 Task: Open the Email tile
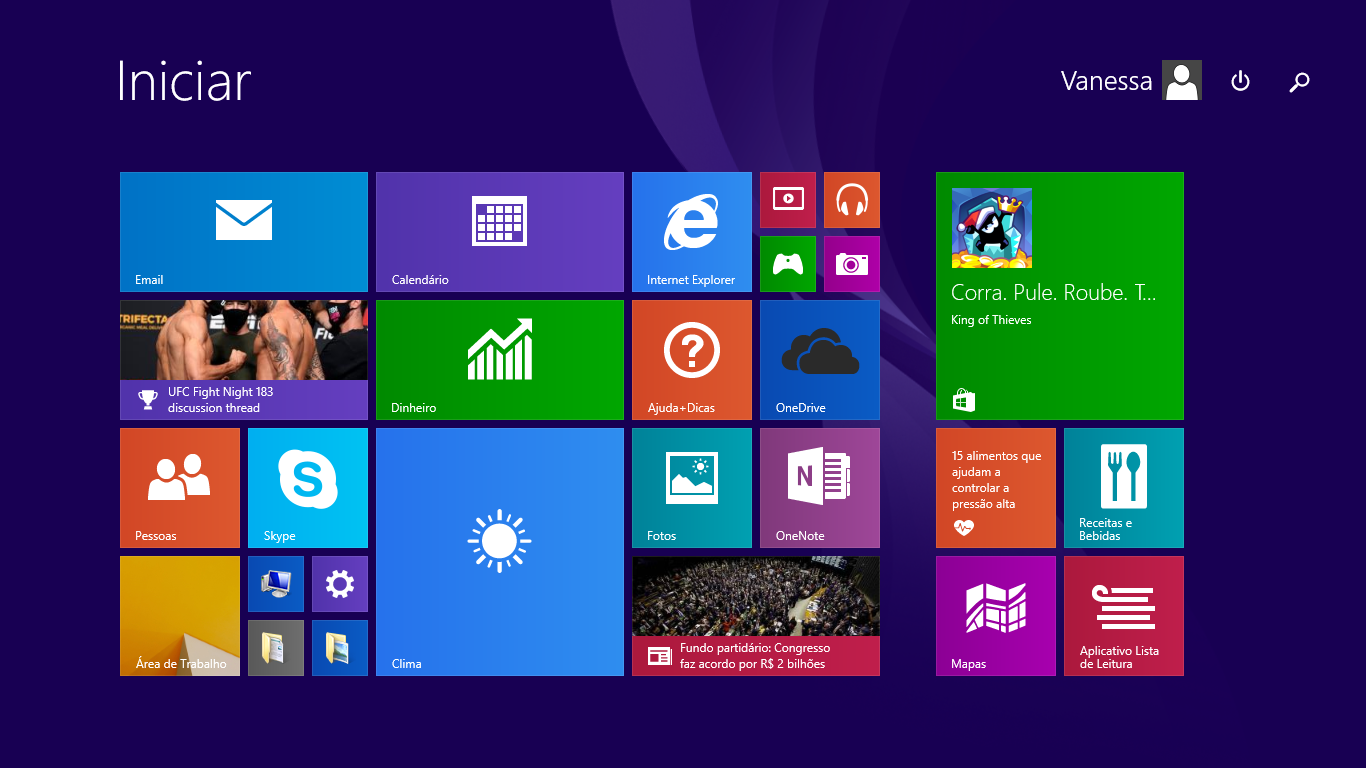244,232
